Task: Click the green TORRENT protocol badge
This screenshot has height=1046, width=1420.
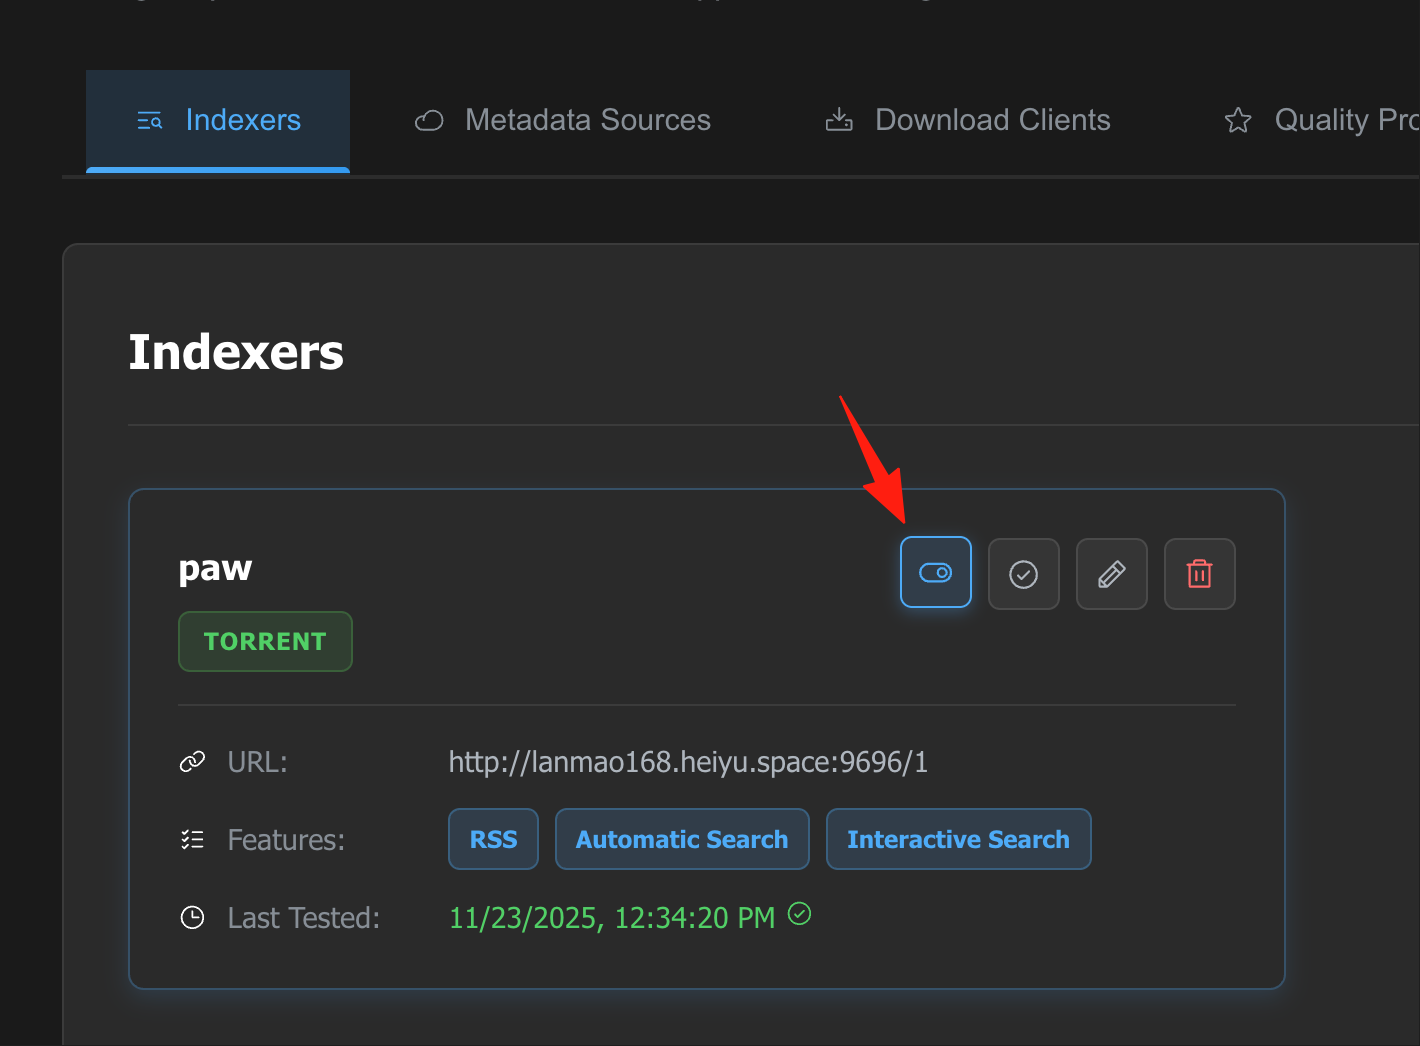Action: pyautogui.click(x=265, y=641)
